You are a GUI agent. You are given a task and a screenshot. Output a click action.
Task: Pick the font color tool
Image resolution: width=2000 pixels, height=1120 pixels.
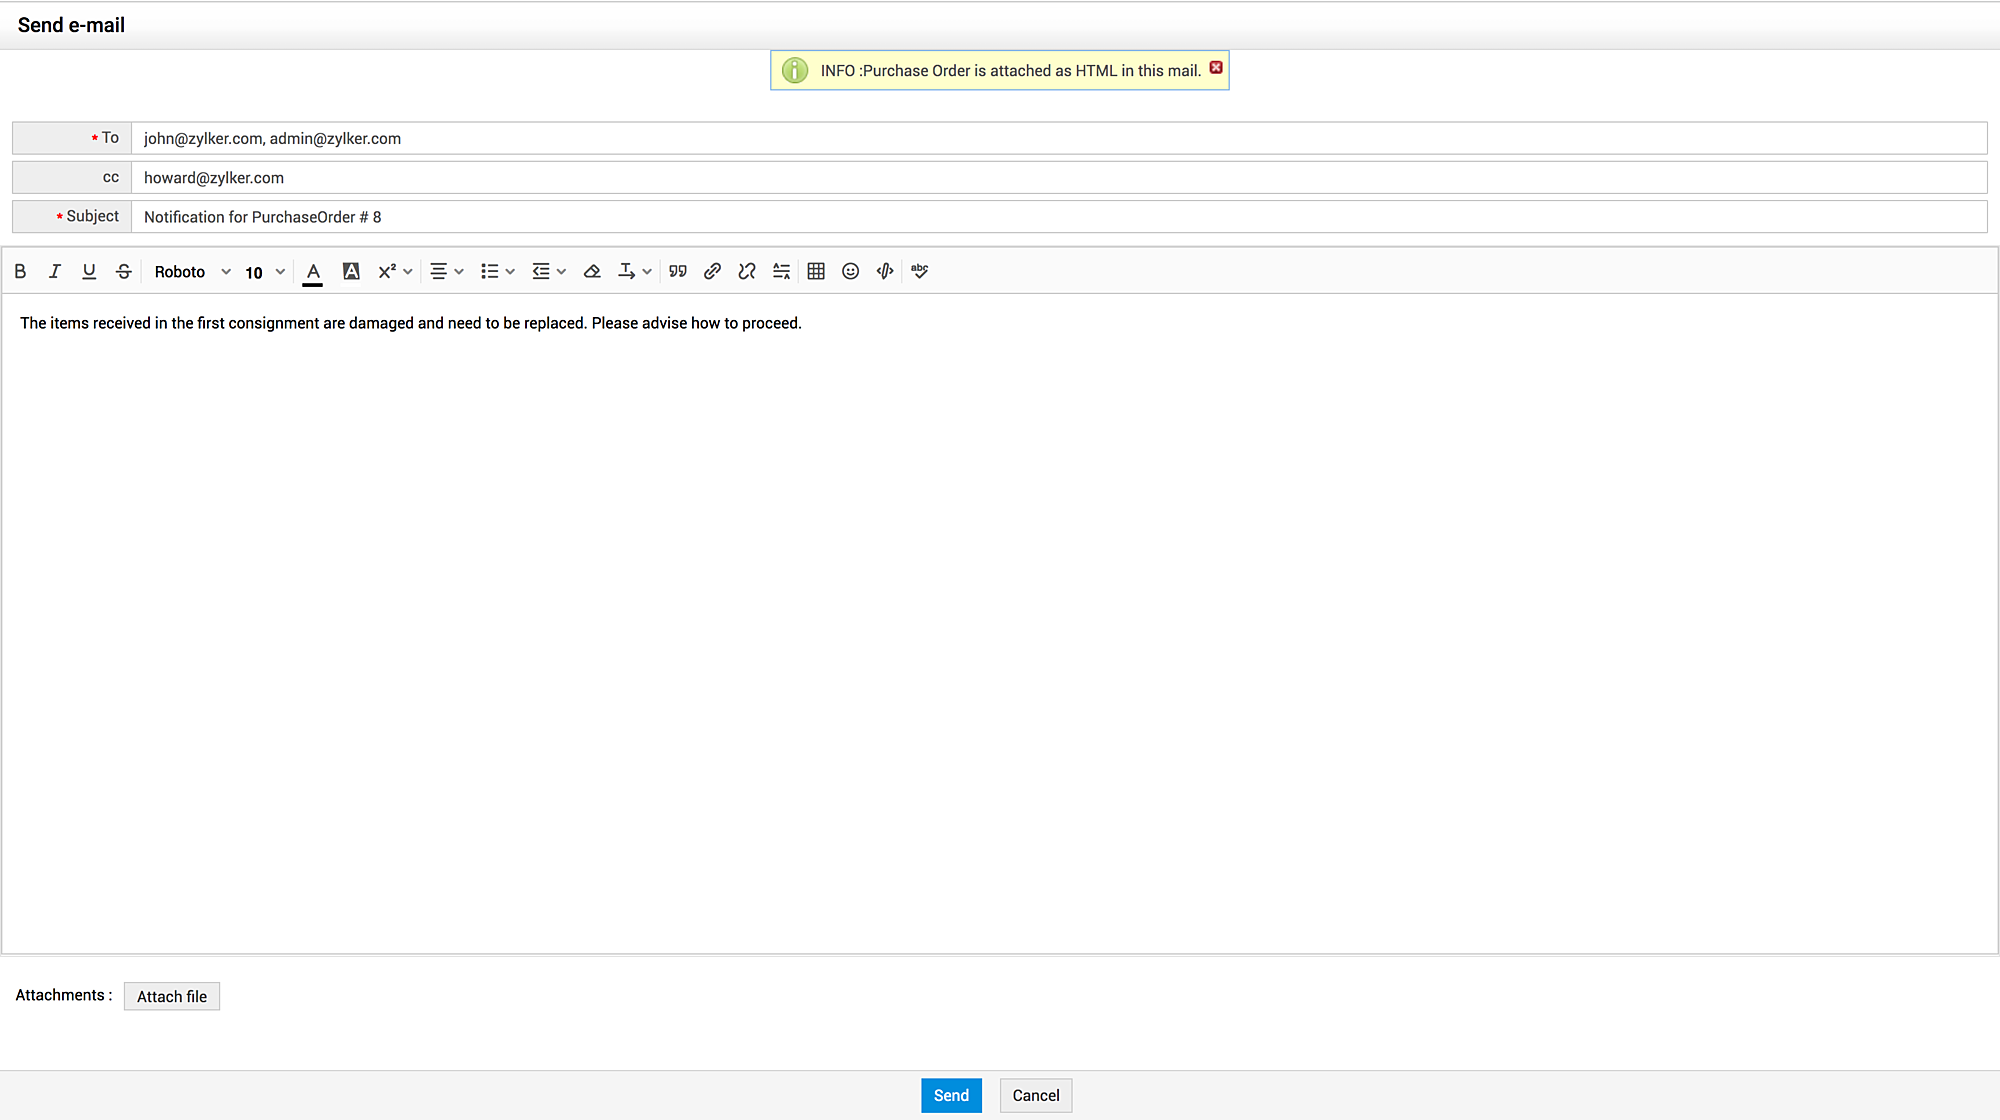coord(313,271)
